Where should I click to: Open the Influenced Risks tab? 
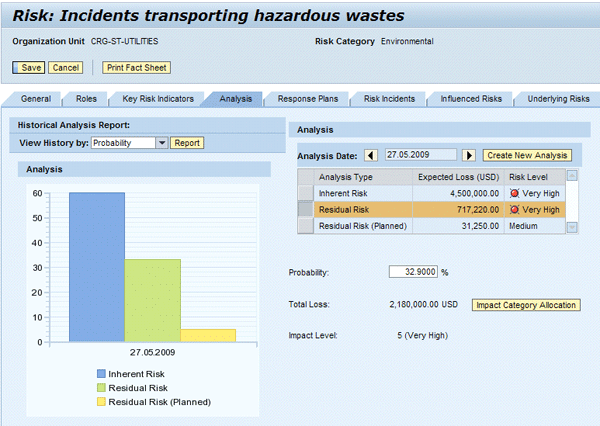point(471,99)
